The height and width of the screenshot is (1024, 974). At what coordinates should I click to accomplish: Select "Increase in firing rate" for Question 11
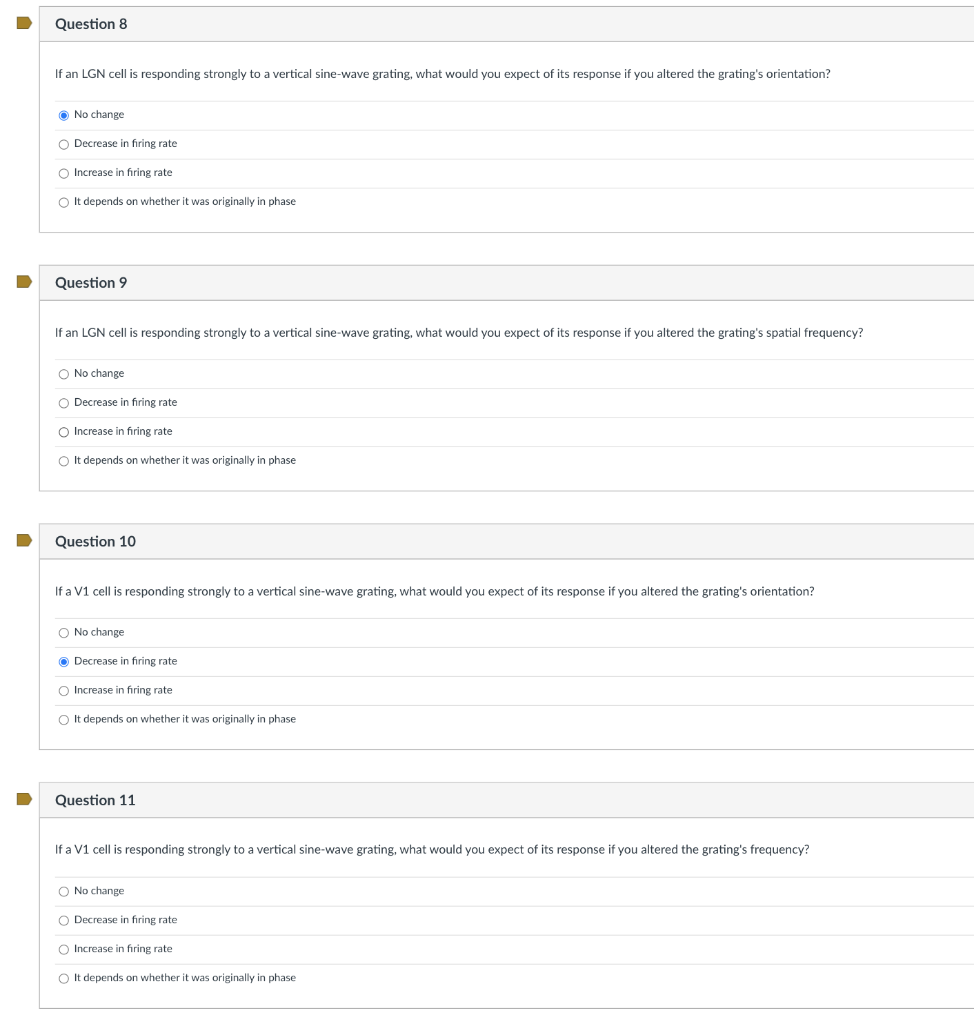click(x=64, y=949)
